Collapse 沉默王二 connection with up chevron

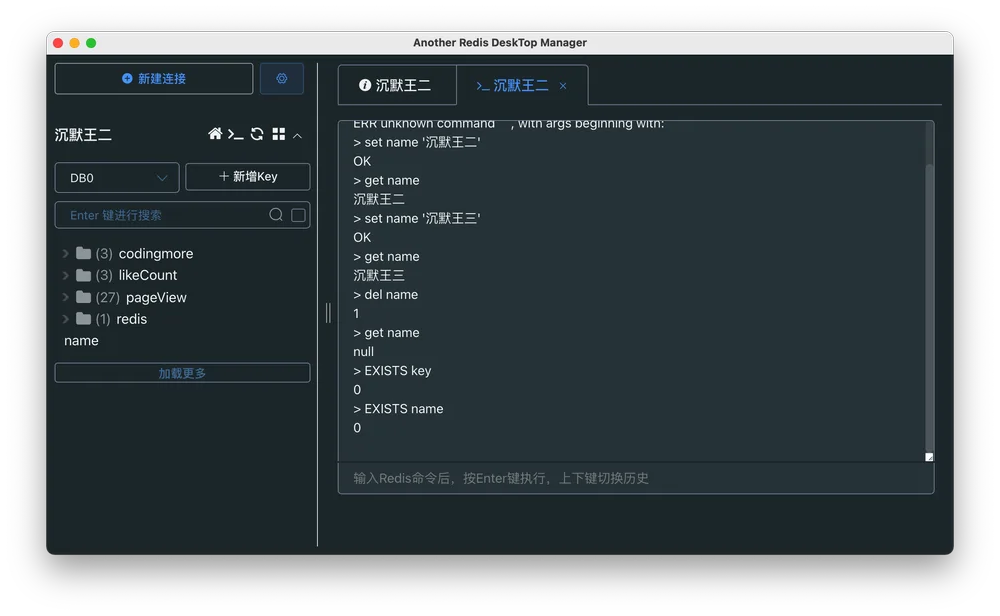click(297, 135)
